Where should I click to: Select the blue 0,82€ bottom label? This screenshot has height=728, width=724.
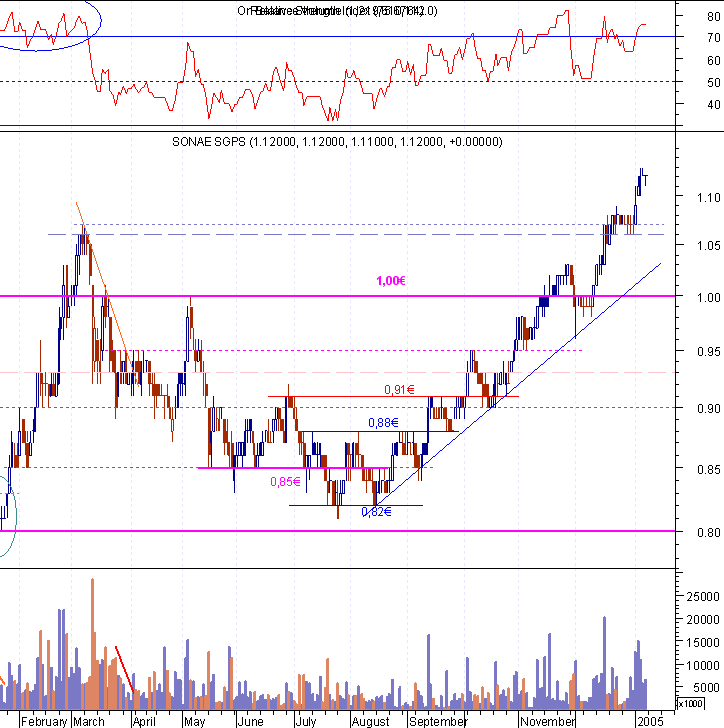pyautogui.click(x=376, y=512)
